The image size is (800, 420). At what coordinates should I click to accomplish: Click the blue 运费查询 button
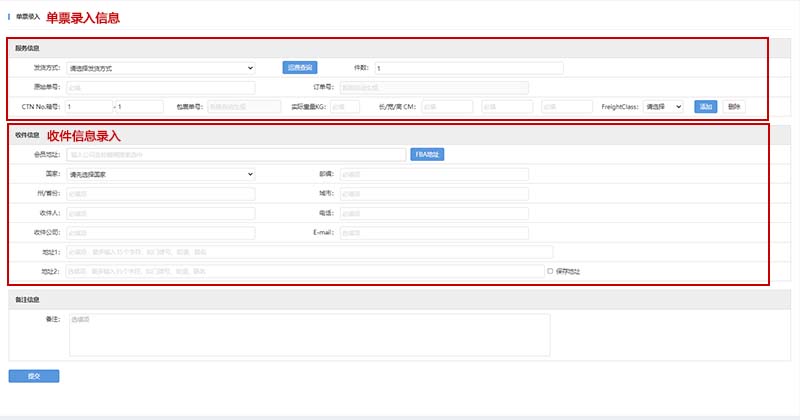click(x=299, y=68)
